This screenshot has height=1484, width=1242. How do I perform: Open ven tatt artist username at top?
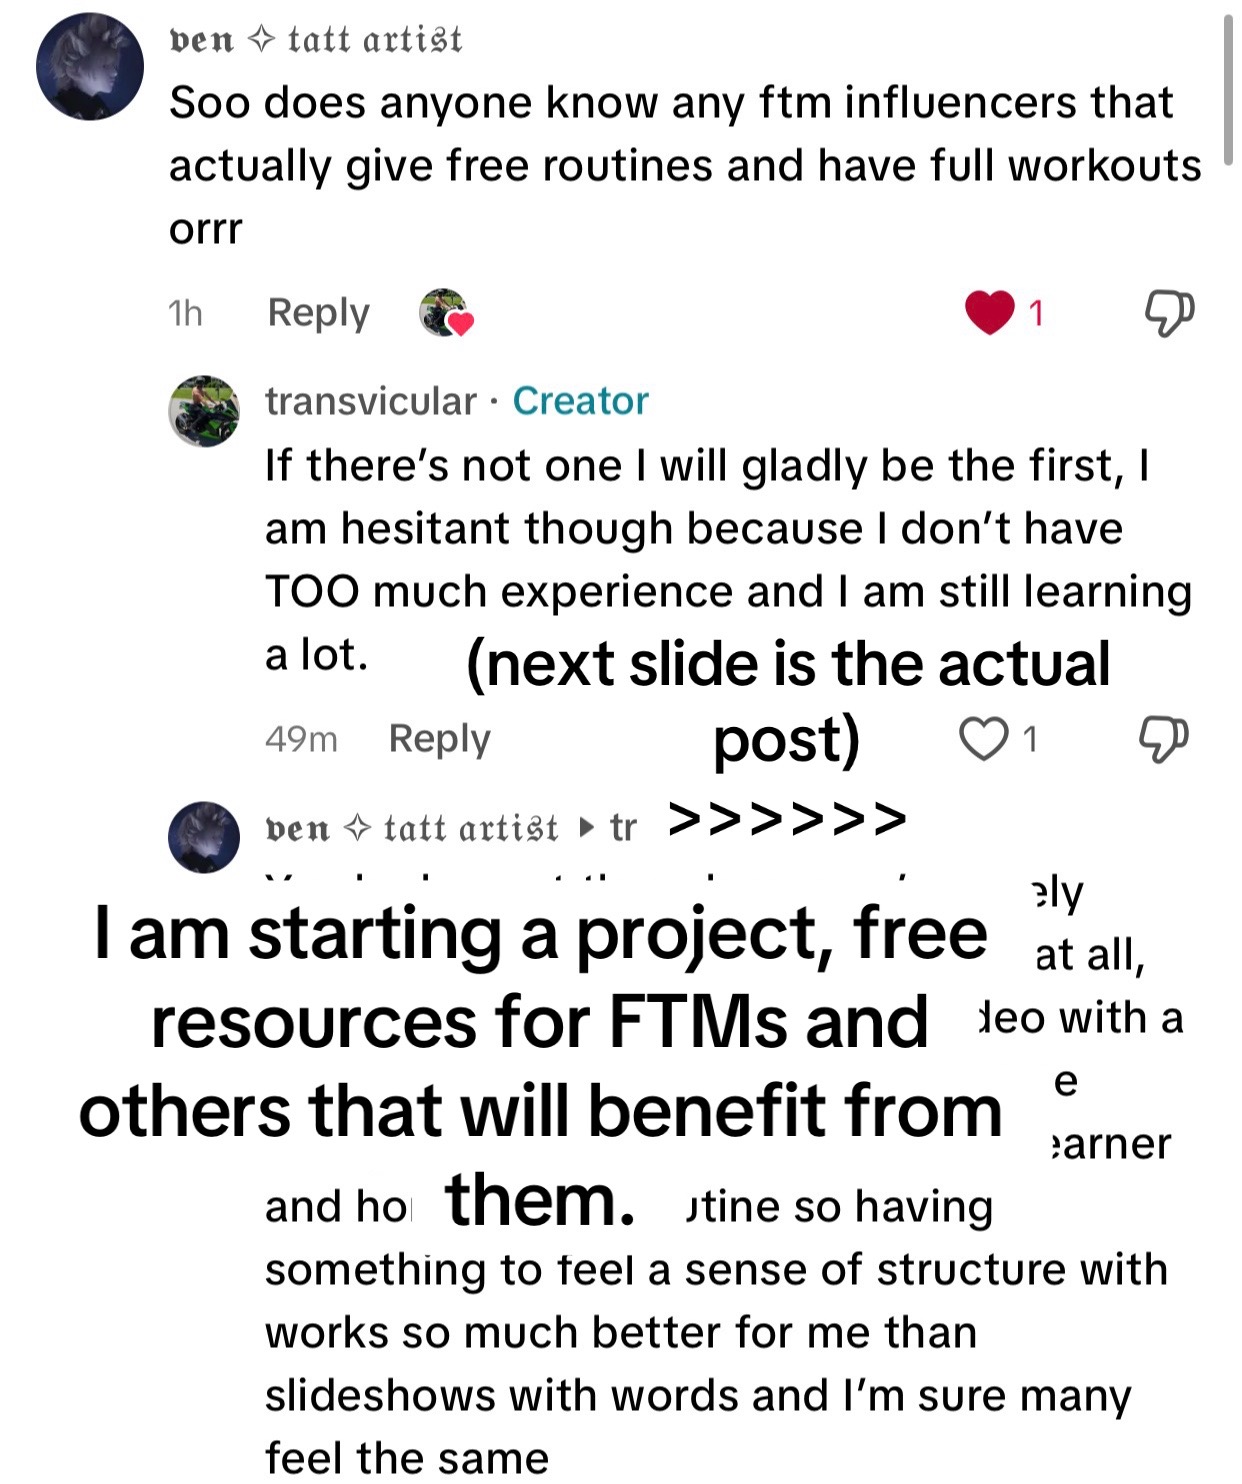pyautogui.click(x=316, y=40)
